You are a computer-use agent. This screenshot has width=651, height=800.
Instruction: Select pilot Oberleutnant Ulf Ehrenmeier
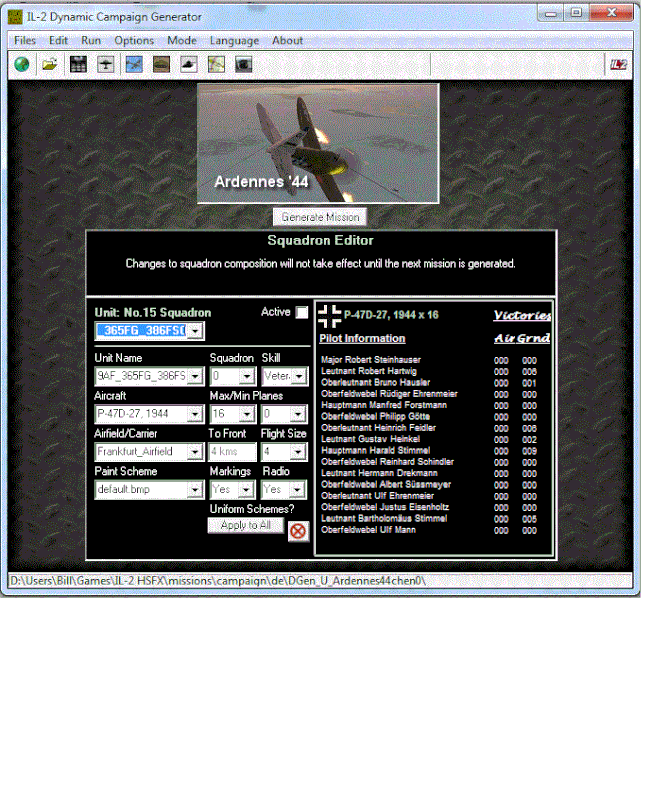[378, 495]
